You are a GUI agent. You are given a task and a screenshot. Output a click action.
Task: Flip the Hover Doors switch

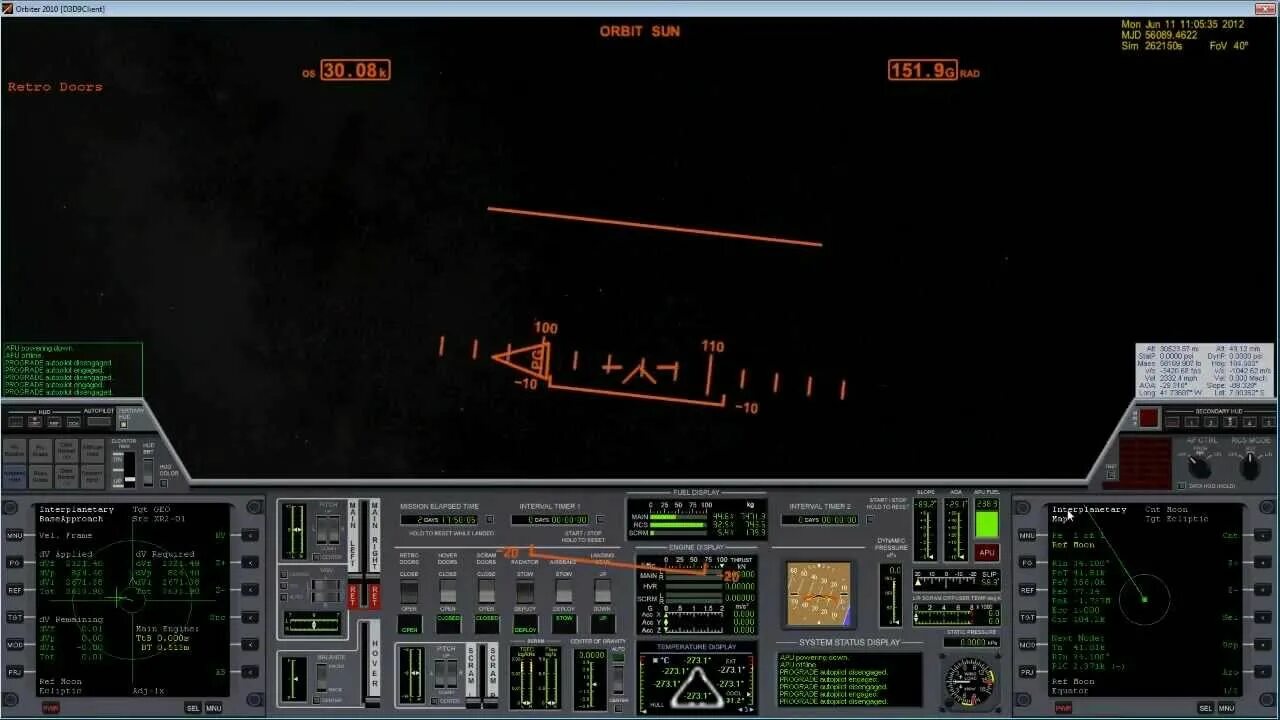pyautogui.click(x=448, y=591)
